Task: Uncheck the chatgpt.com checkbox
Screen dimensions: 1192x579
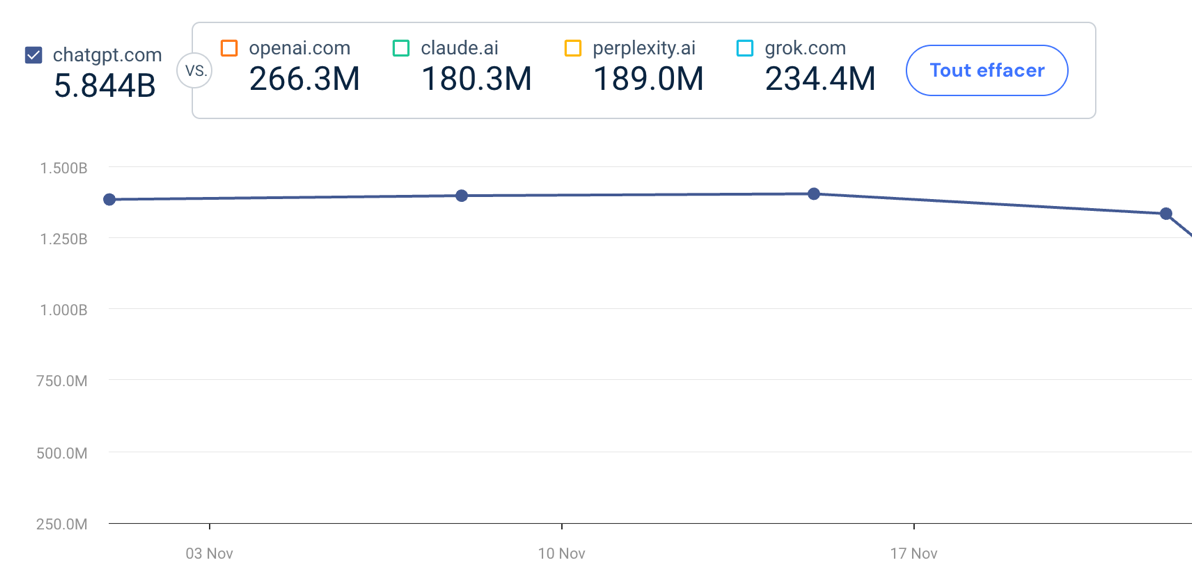Action: coord(34,55)
